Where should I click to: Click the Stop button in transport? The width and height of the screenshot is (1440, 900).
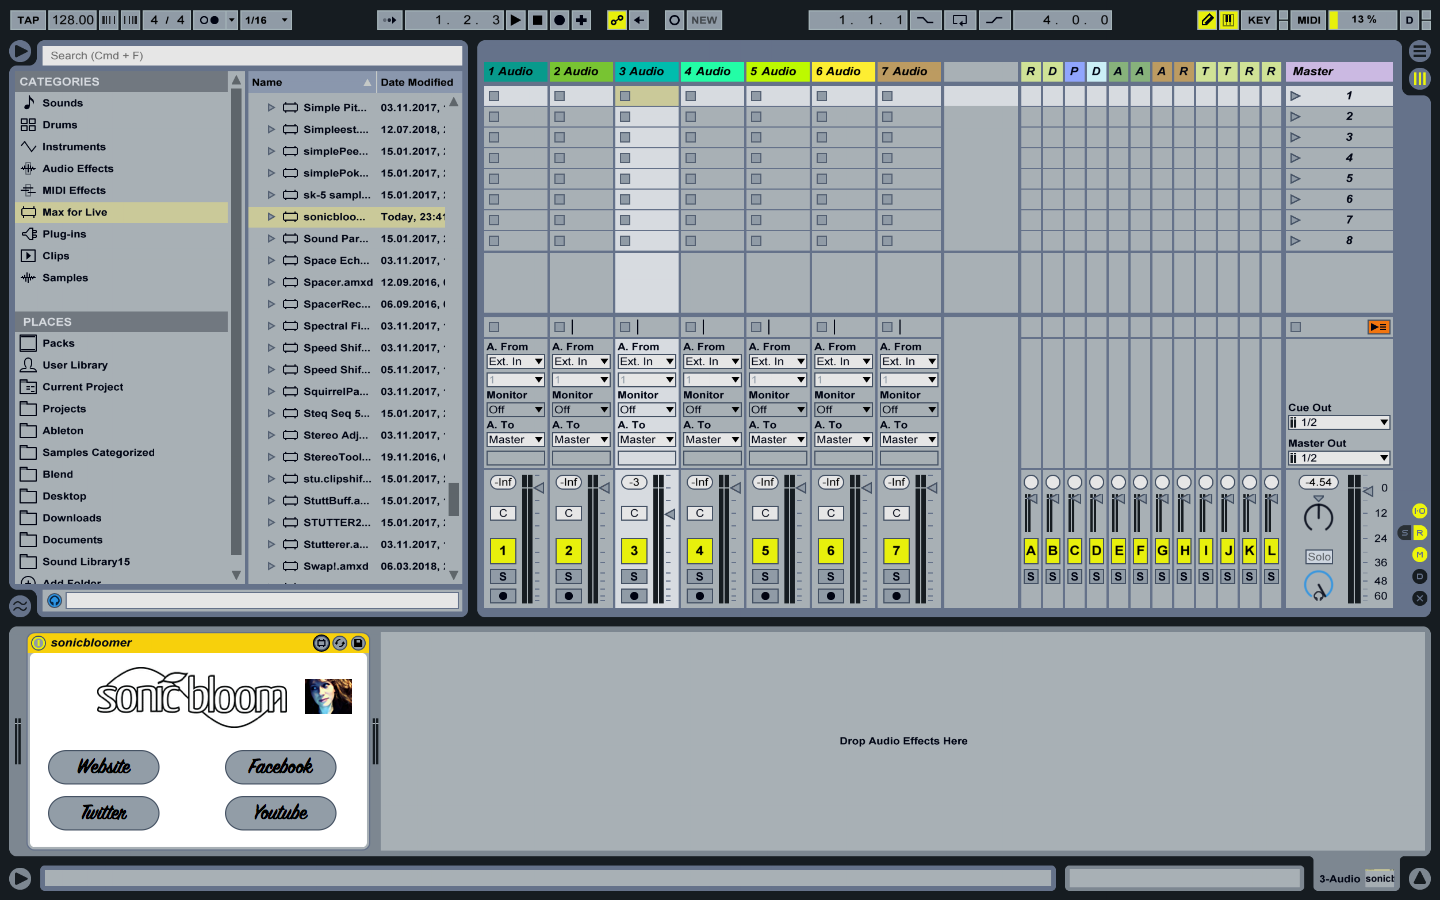[x=537, y=20]
